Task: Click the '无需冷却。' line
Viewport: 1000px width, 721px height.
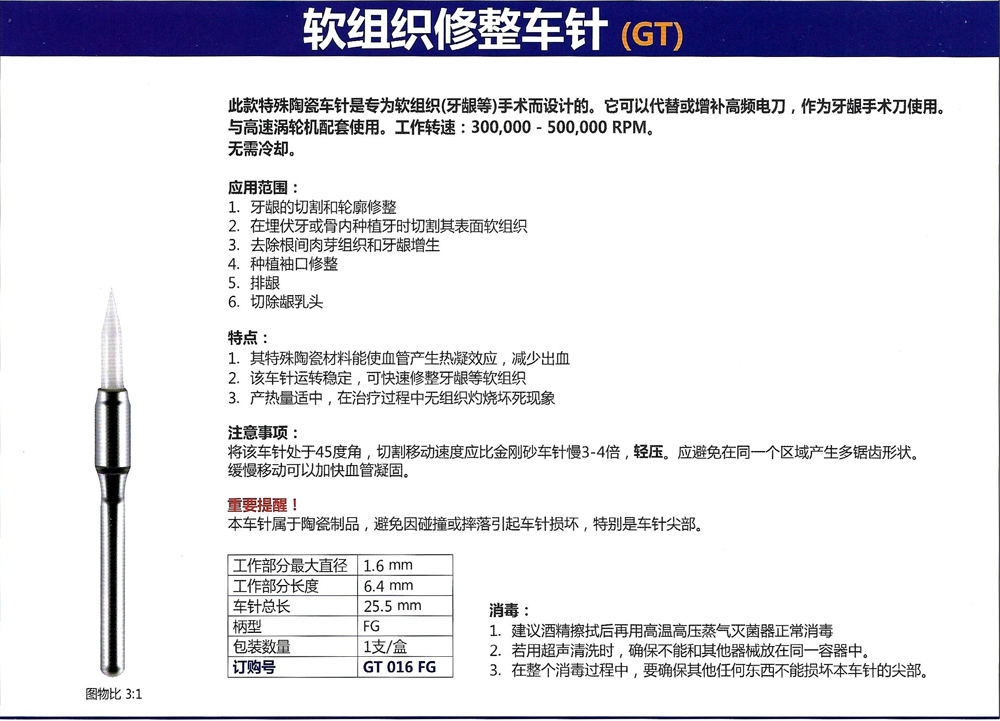Action: (262, 149)
